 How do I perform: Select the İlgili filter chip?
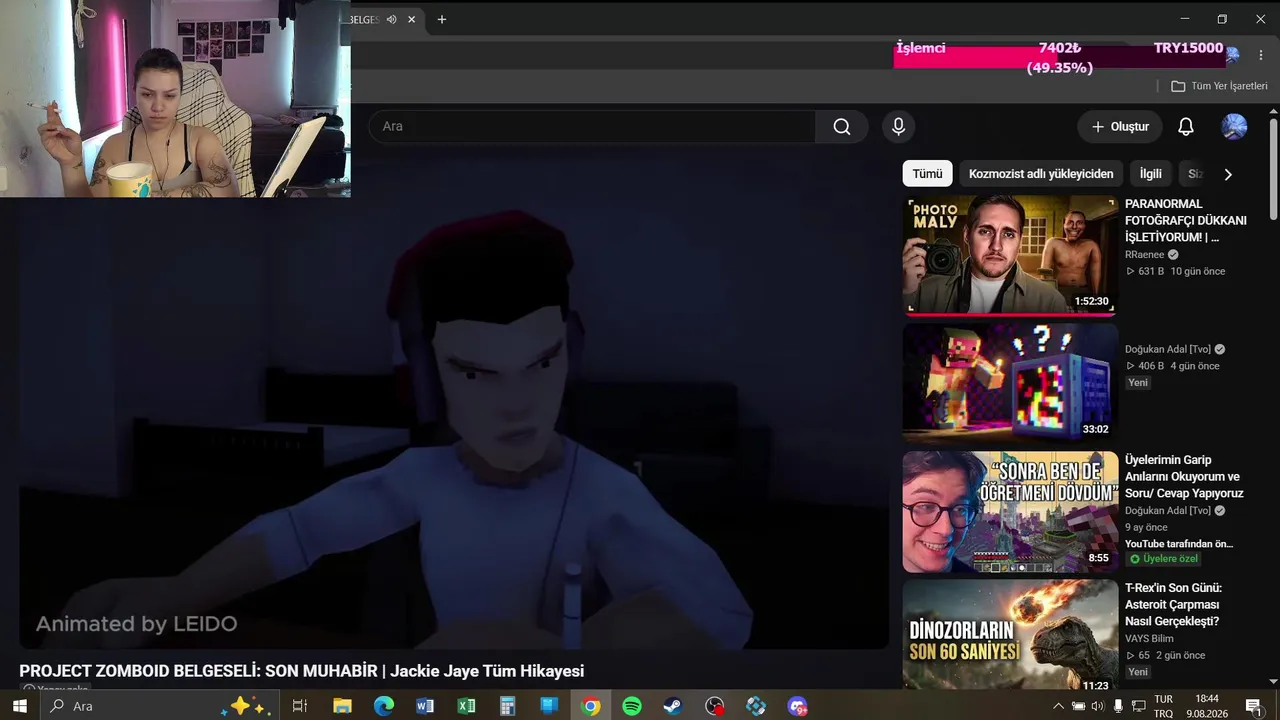point(1151,174)
